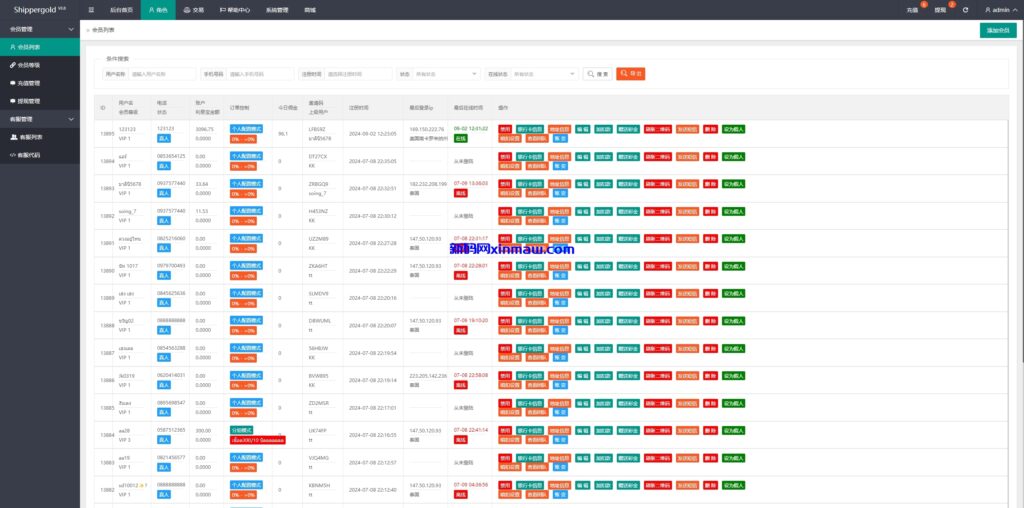Click 设为假人 for user 123123

pos(734,129)
